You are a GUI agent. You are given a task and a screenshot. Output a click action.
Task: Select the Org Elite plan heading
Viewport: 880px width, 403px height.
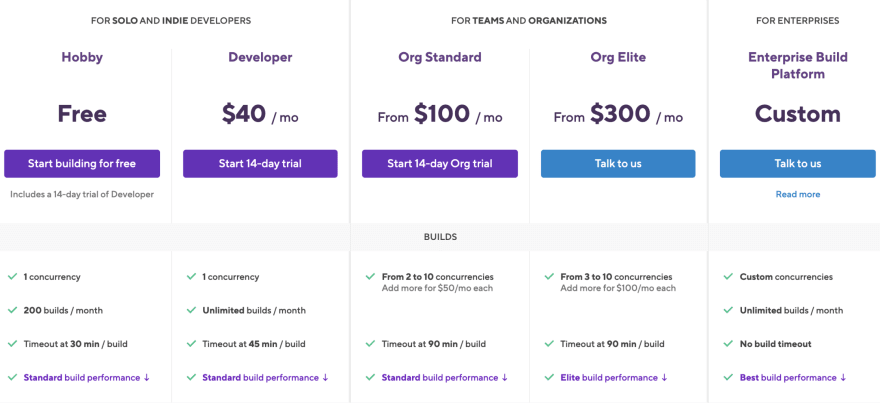[618, 57]
